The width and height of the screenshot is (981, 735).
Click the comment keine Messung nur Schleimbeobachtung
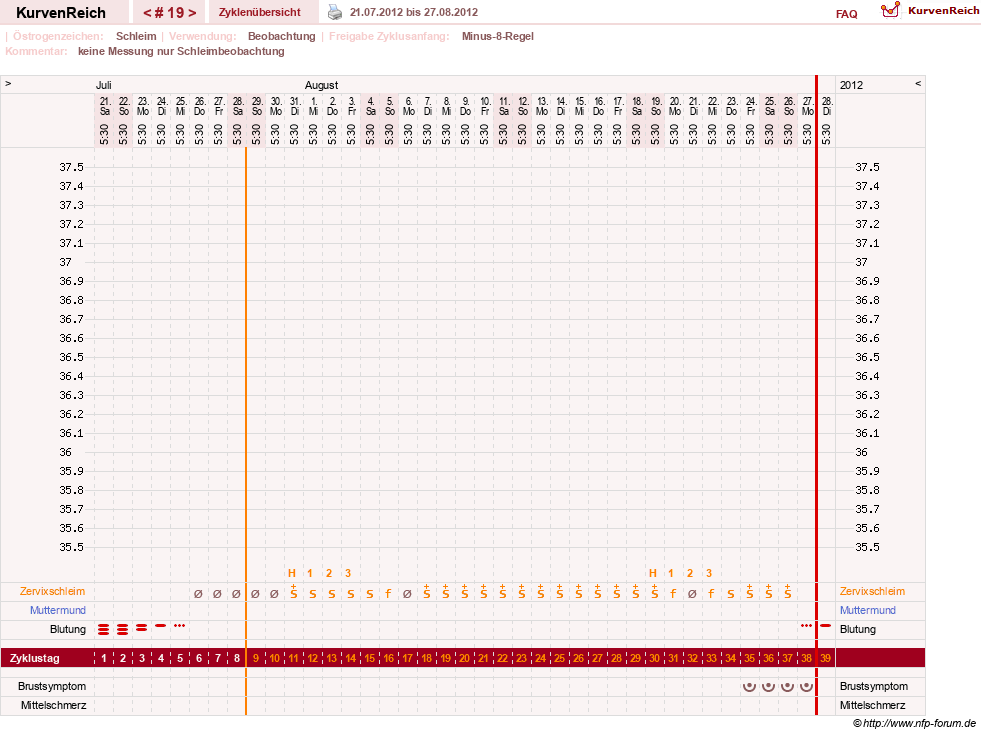[x=181, y=51]
